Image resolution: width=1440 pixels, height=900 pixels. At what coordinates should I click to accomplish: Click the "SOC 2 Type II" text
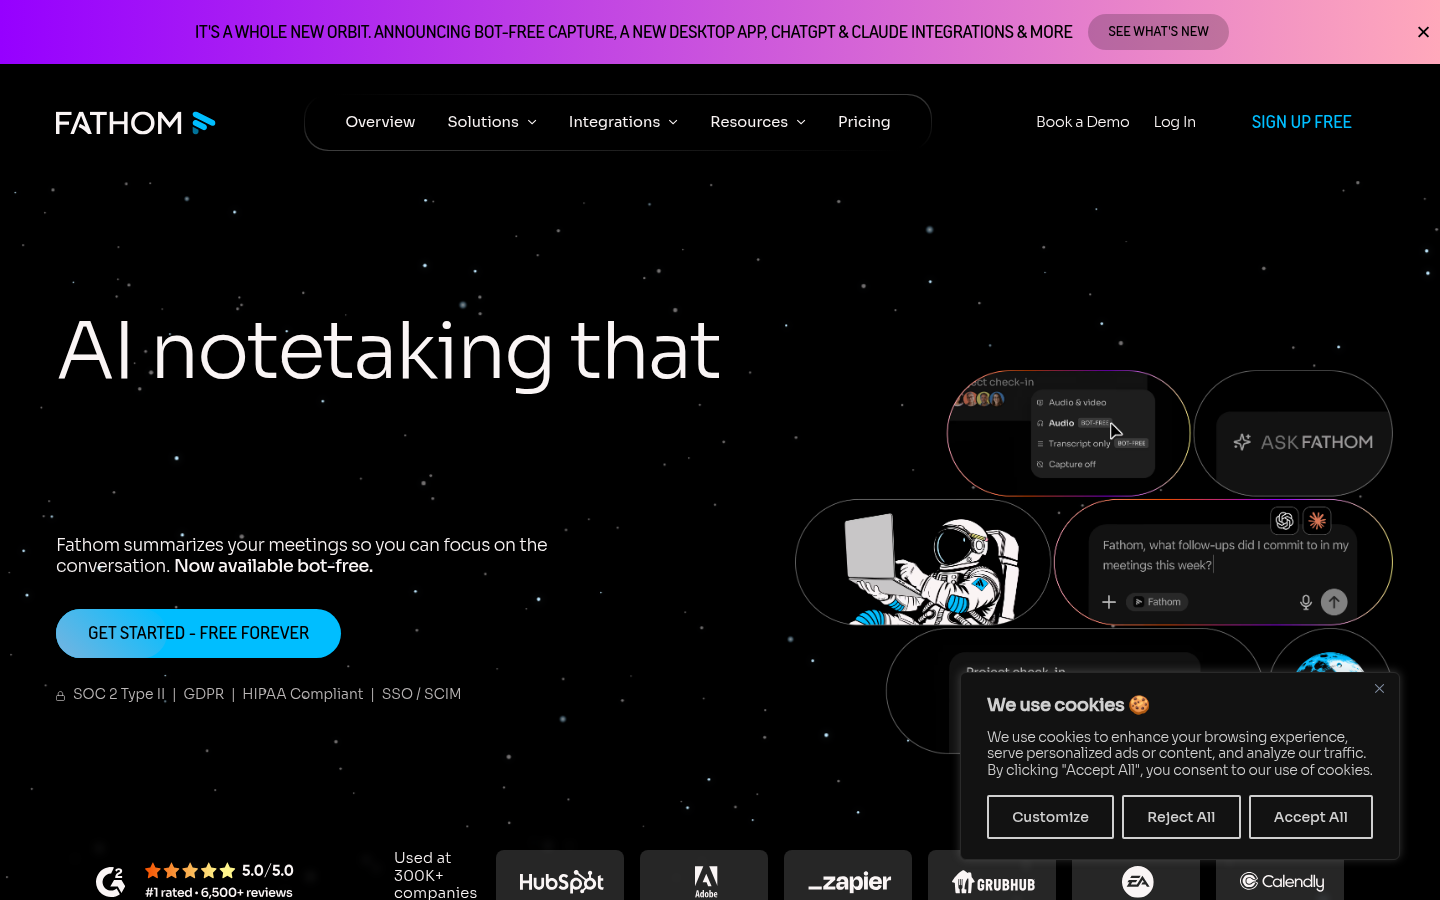click(119, 694)
